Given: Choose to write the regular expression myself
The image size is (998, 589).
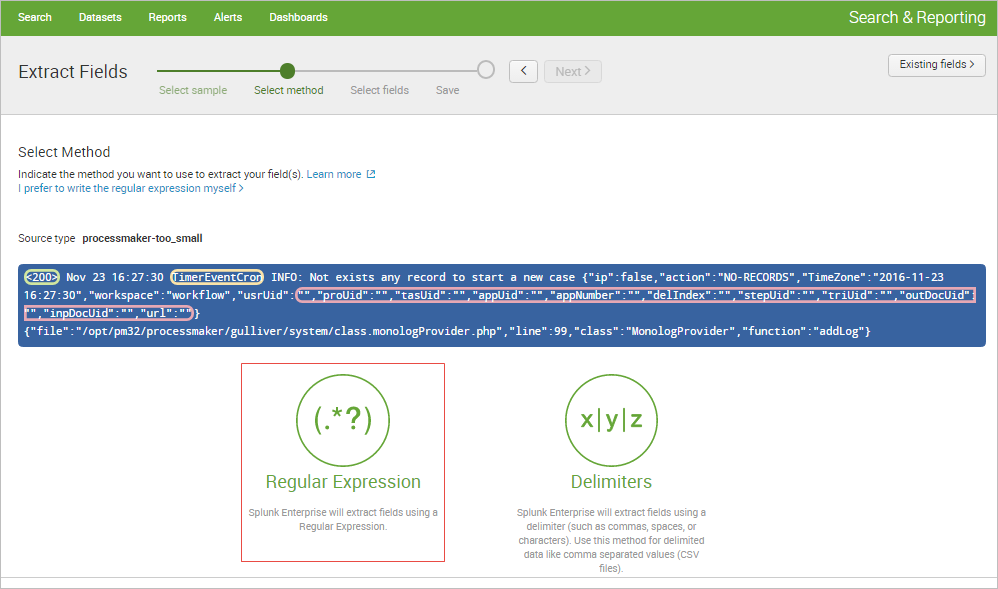Looking at the screenshot, I should (x=130, y=188).
